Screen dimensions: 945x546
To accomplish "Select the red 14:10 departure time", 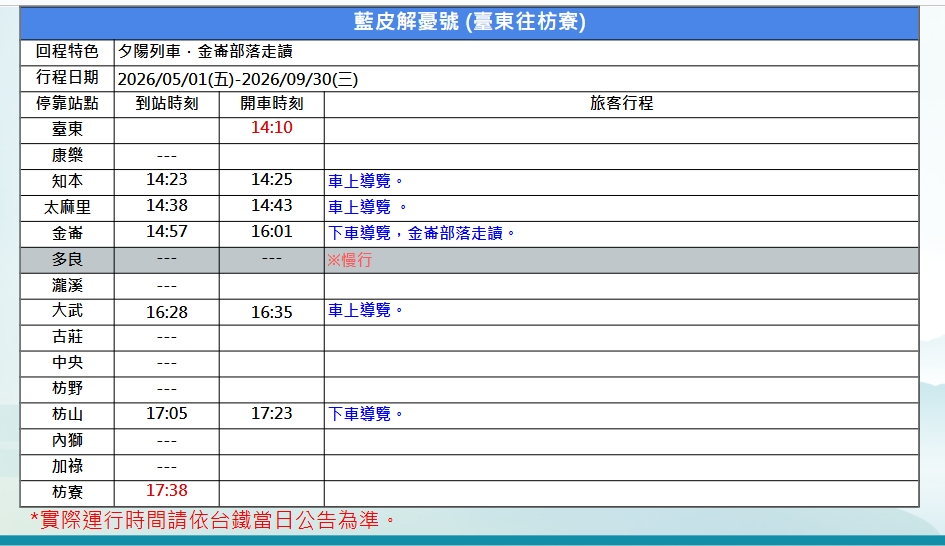I will [271, 128].
